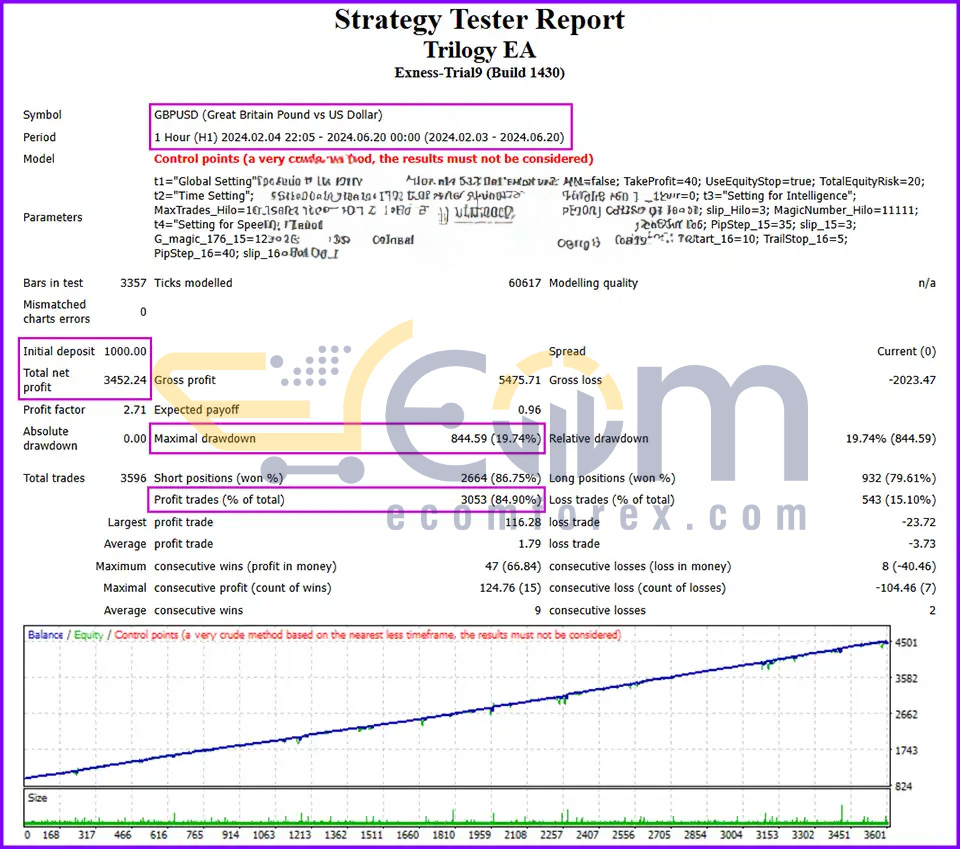Screen dimensions: 960x849
Task: Click 'Exness-Trial9 (Build 1430)' subtitle
Action: click(x=479, y=73)
